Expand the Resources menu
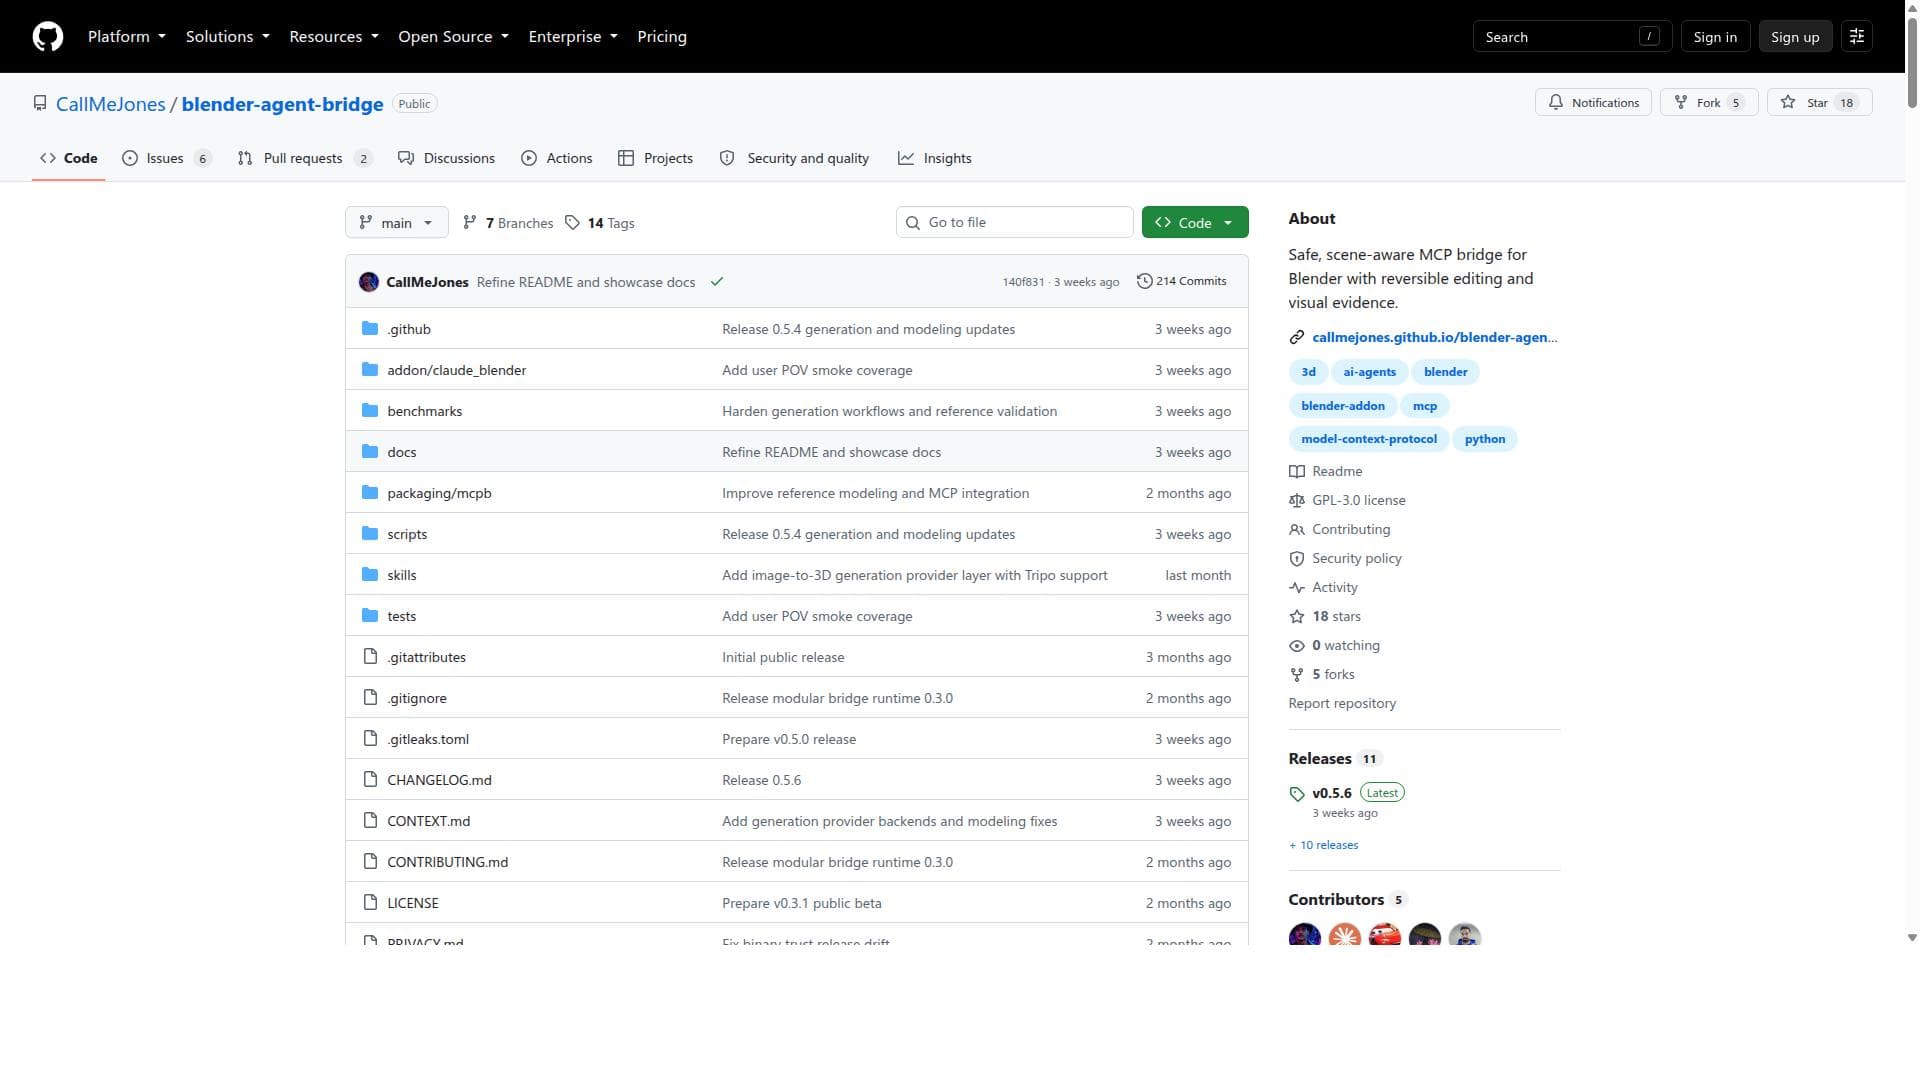Screen dimensions: 1920x1080 coord(334,37)
